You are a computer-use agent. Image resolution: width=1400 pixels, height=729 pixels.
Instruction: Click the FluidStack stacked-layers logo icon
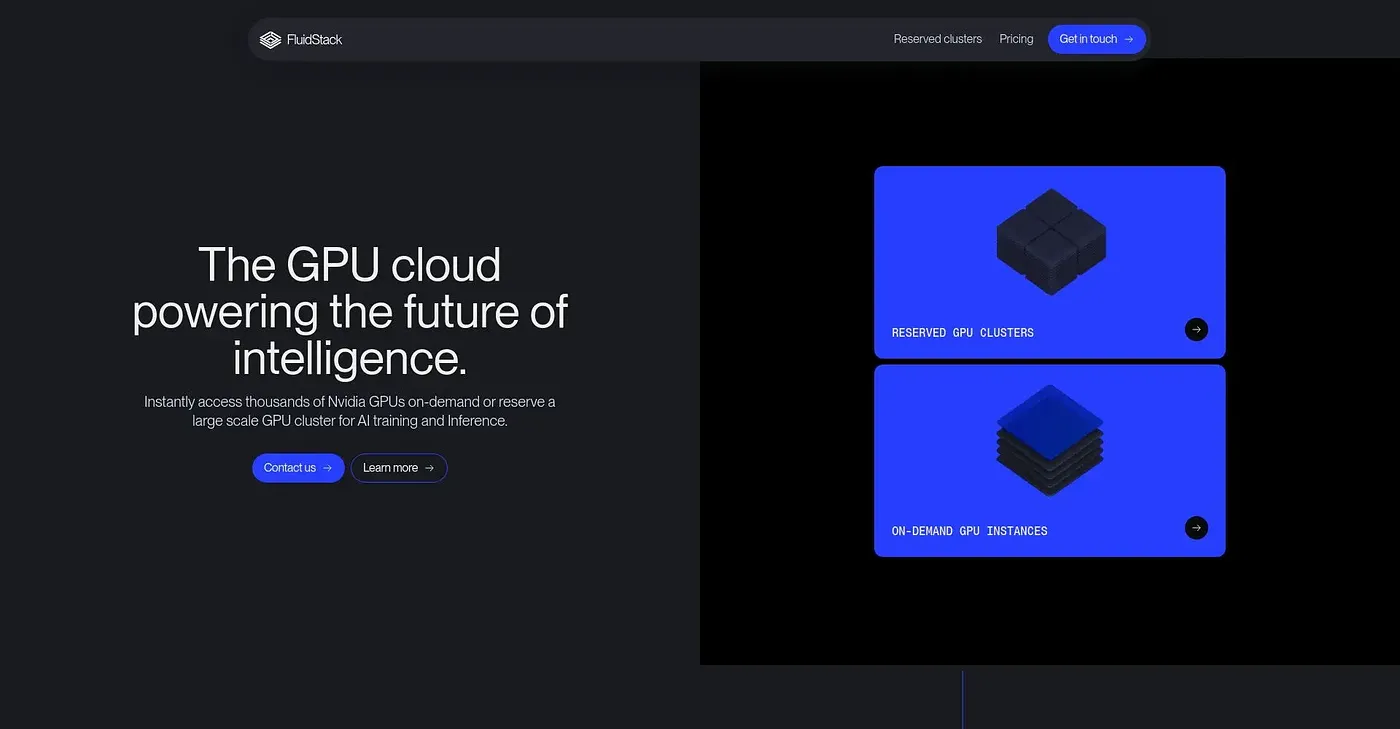pos(270,40)
